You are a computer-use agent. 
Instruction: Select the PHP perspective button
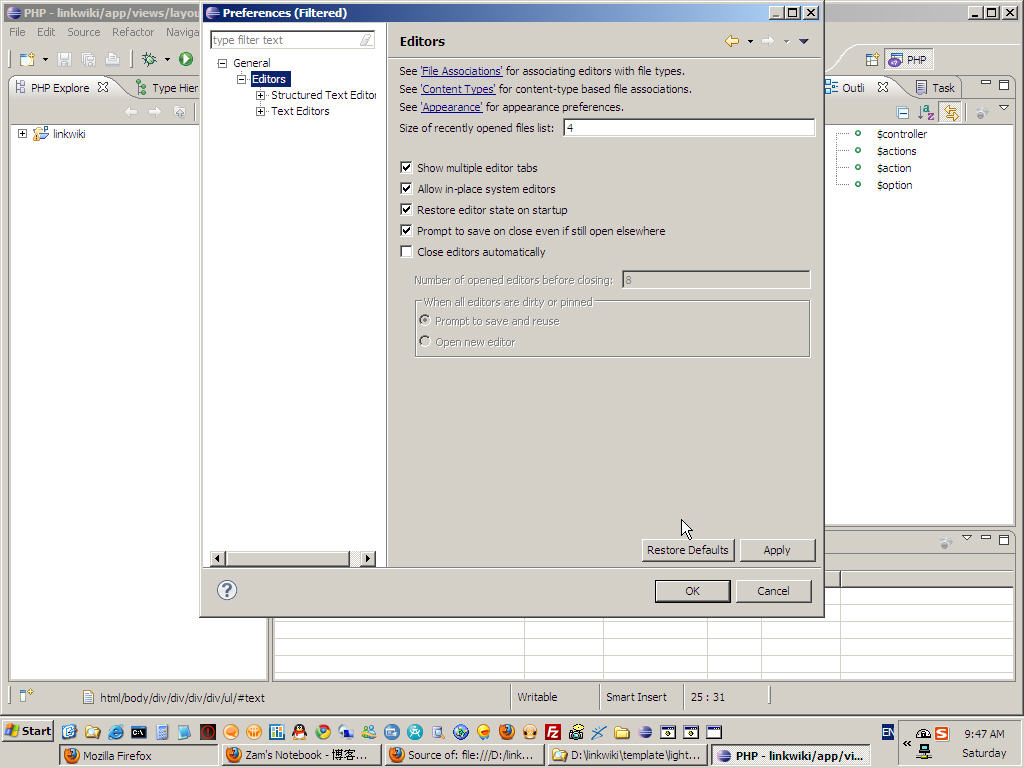pos(908,59)
